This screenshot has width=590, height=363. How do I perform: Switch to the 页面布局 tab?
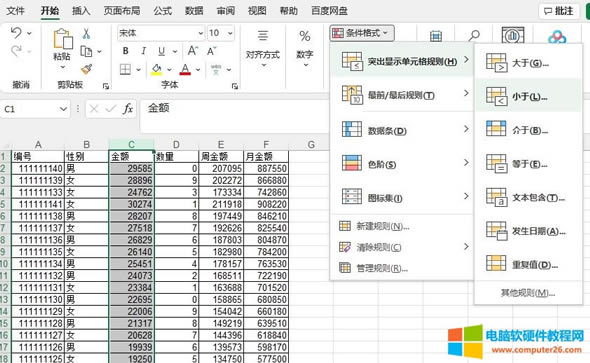click(x=122, y=11)
